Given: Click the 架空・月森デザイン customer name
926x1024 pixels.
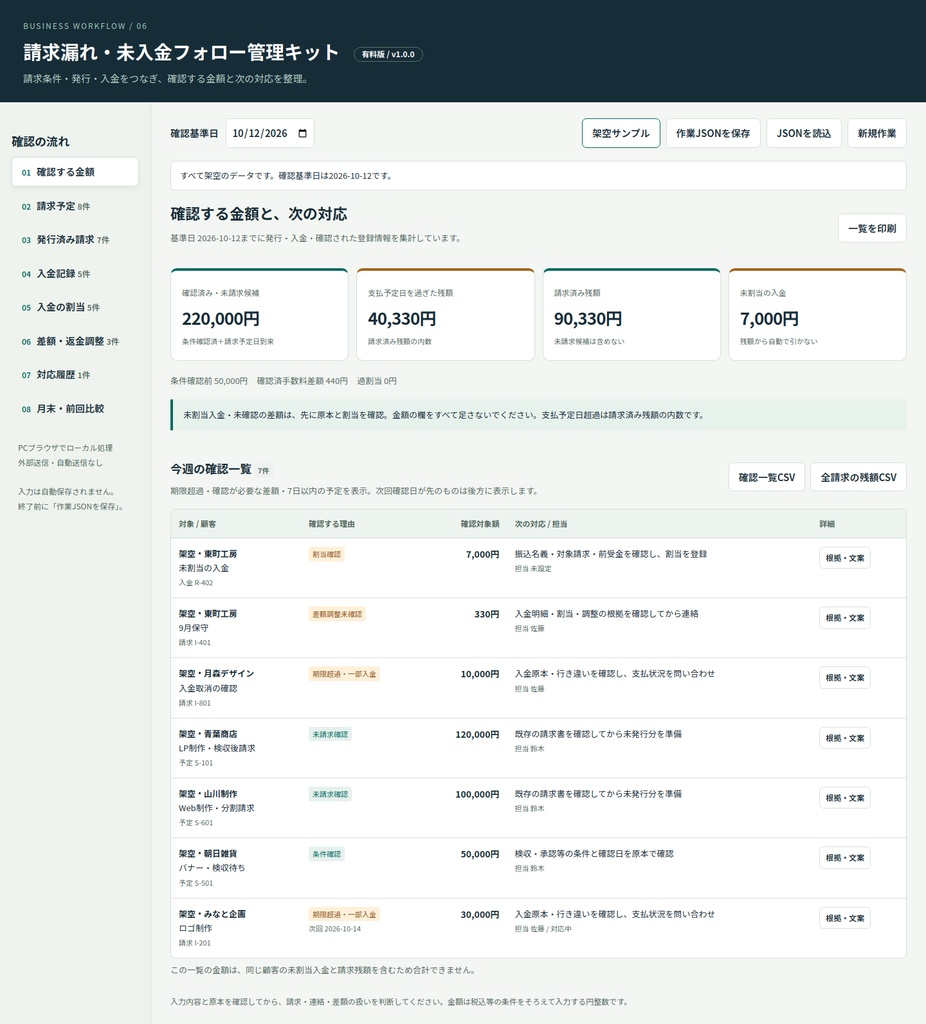Looking at the screenshot, I should (216, 673).
